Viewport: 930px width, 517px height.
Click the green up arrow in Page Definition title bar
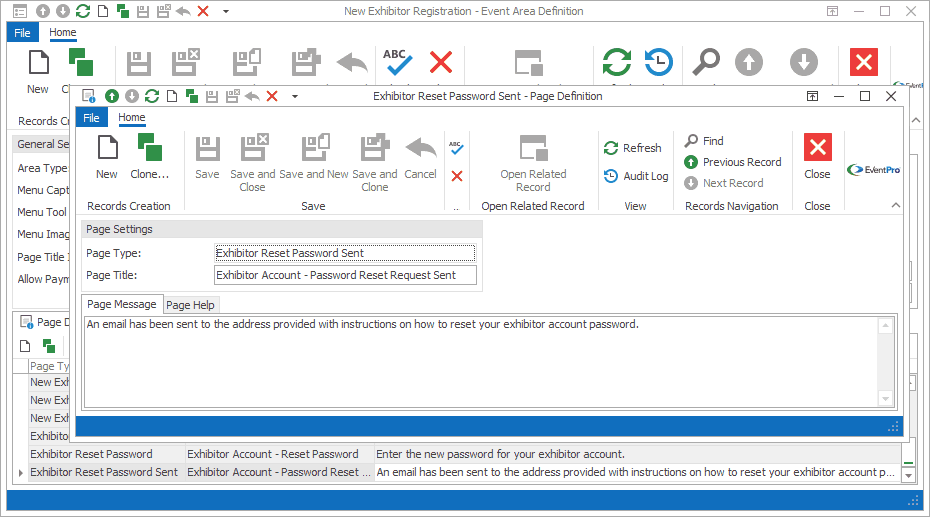pyautogui.click(x=112, y=96)
